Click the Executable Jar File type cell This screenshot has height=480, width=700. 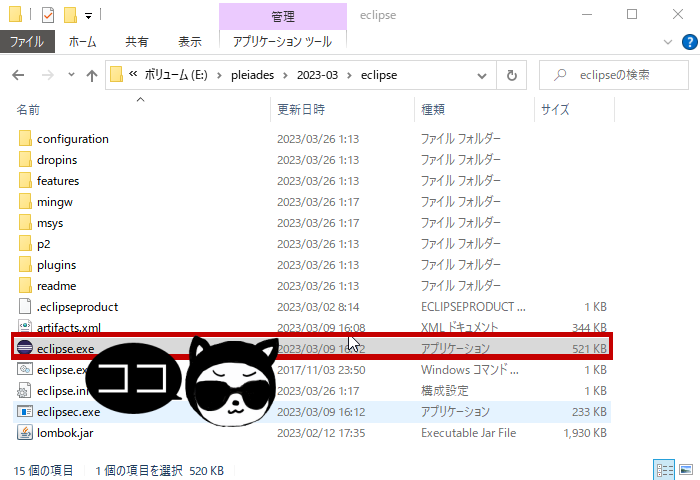pyautogui.click(x=468, y=433)
